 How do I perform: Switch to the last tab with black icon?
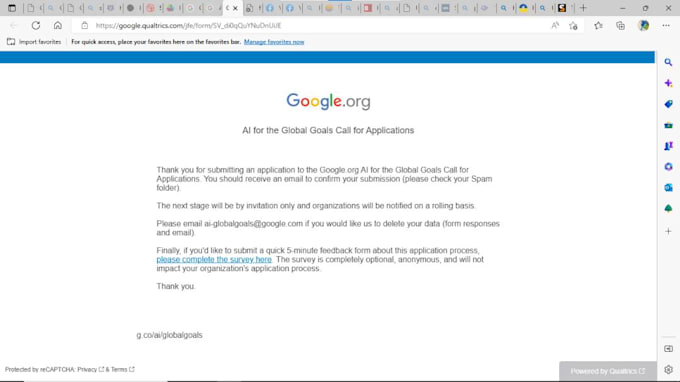(x=562, y=8)
